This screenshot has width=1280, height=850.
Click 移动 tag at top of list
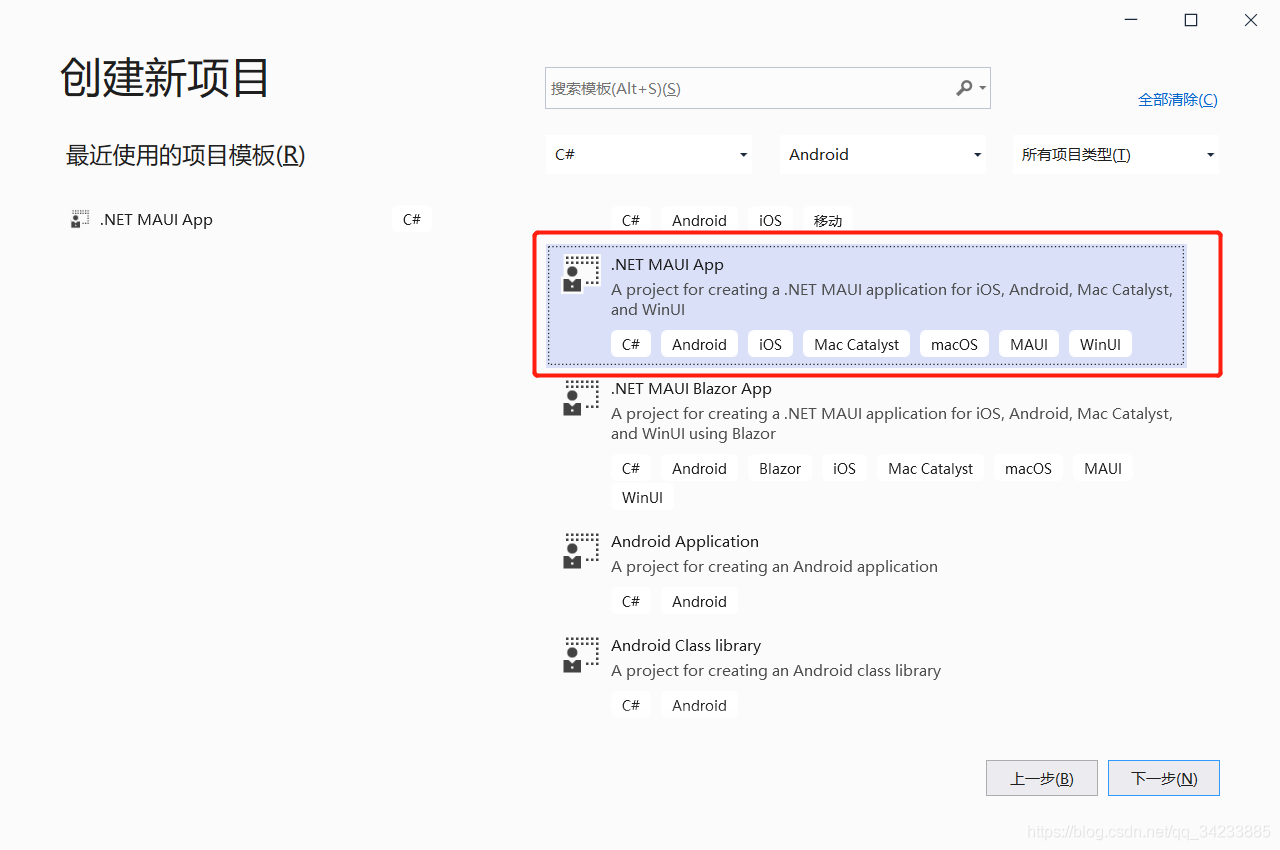pos(828,220)
